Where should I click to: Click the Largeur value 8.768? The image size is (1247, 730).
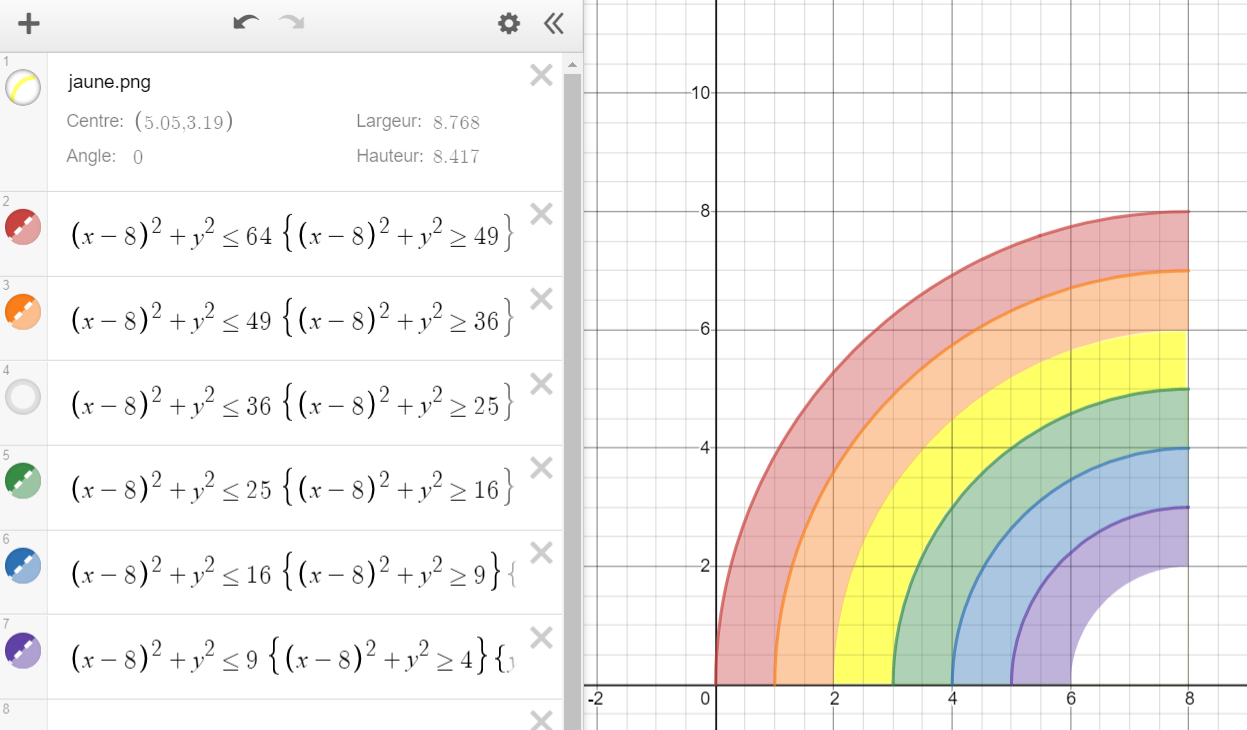(456, 122)
